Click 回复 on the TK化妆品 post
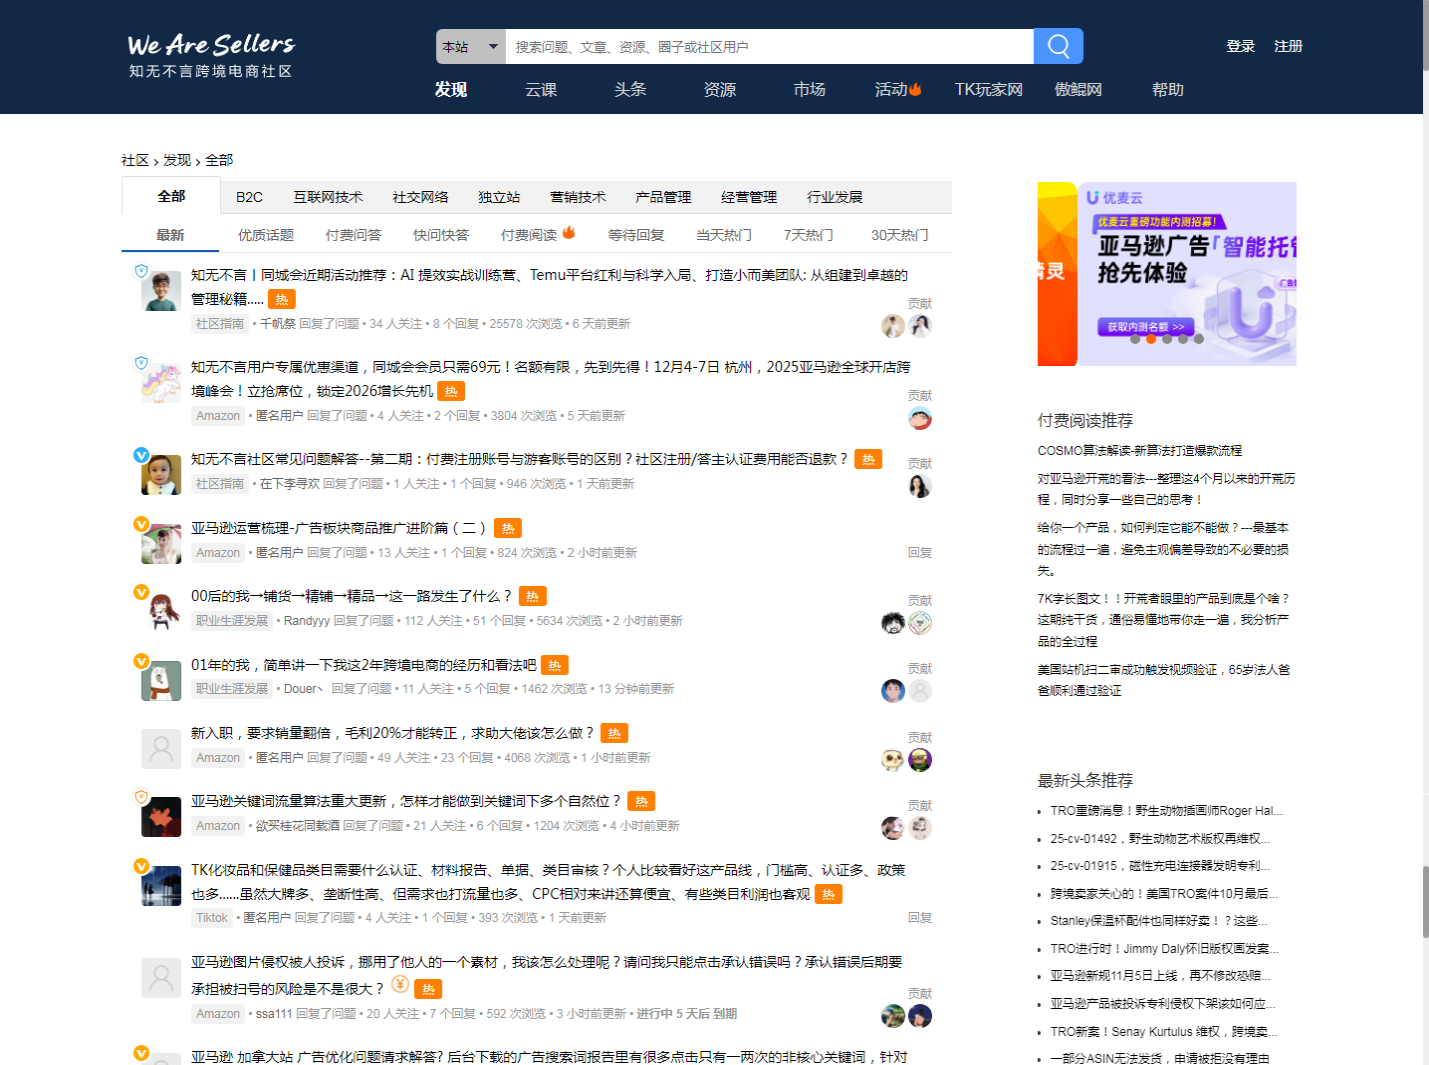This screenshot has width=1429, height=1065. [917, 915]
